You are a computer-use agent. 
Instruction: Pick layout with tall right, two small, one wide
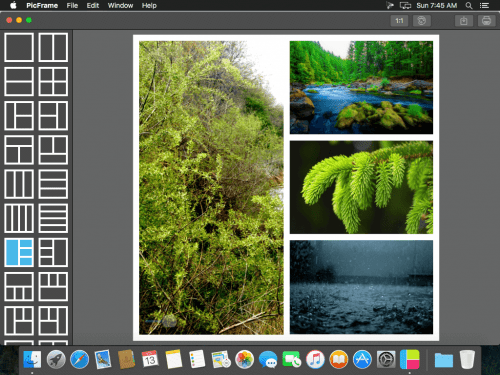pyautogui.click(x=53, y=321)
